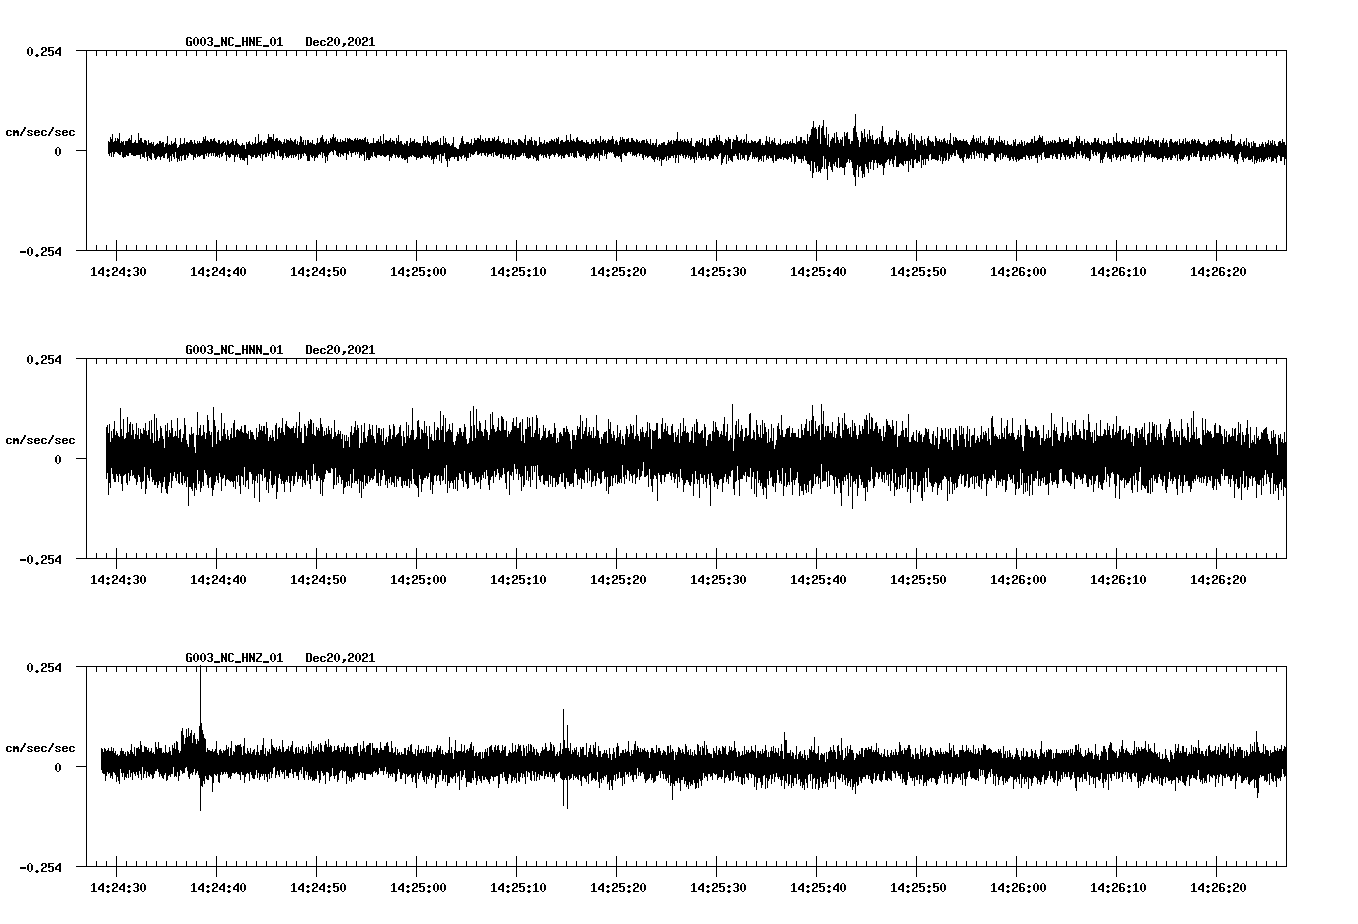Click the Dec20,2021 date on HNE plot
Image resolution: width=1358 pixels, height=924 pixels.
[340, 42]
